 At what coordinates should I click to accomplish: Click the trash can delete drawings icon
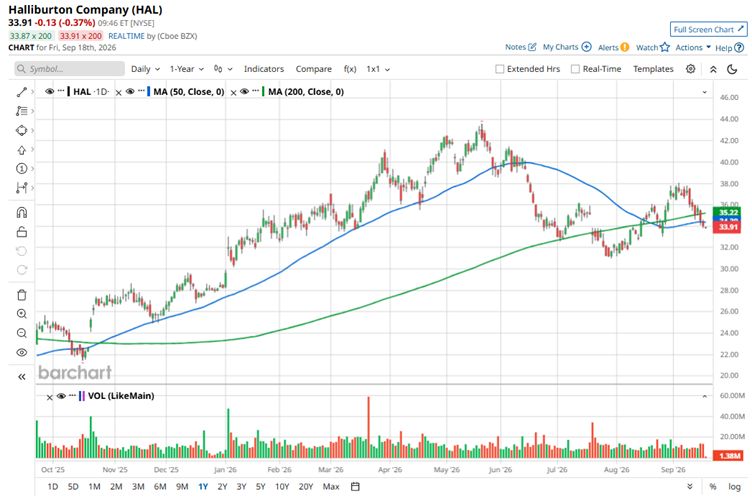point(22,295)
